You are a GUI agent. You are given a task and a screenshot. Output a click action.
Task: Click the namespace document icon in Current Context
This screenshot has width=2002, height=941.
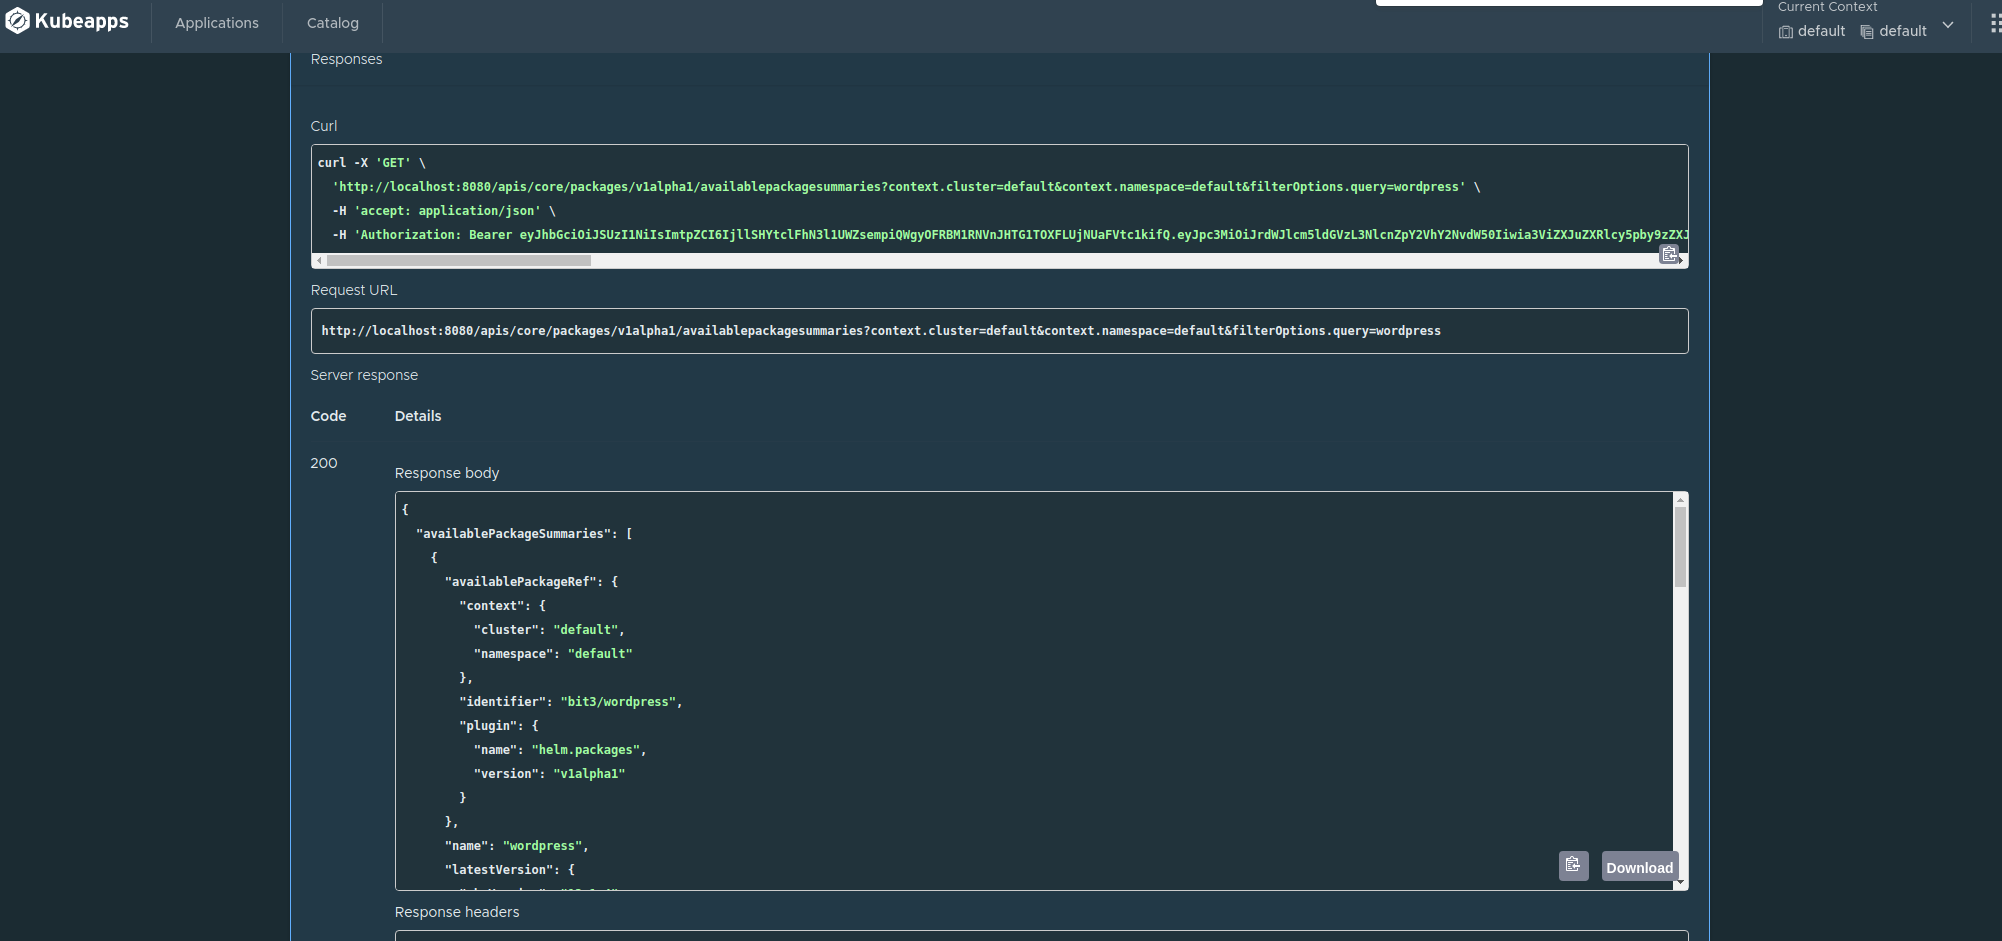1866,31
